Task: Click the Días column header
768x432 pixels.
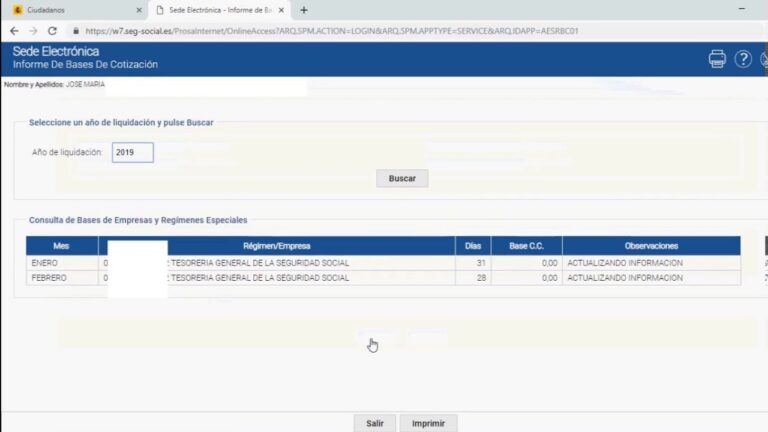Action: 473,246
